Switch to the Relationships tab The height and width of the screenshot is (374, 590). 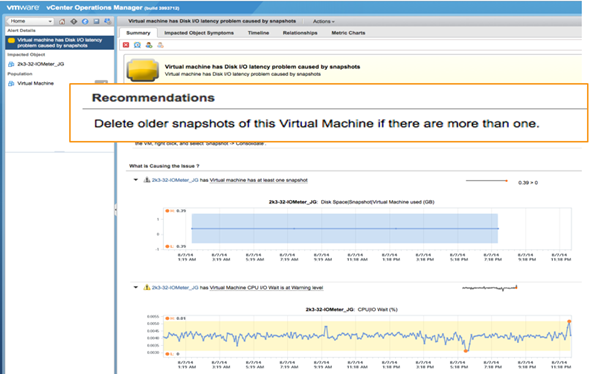(300, 33)
